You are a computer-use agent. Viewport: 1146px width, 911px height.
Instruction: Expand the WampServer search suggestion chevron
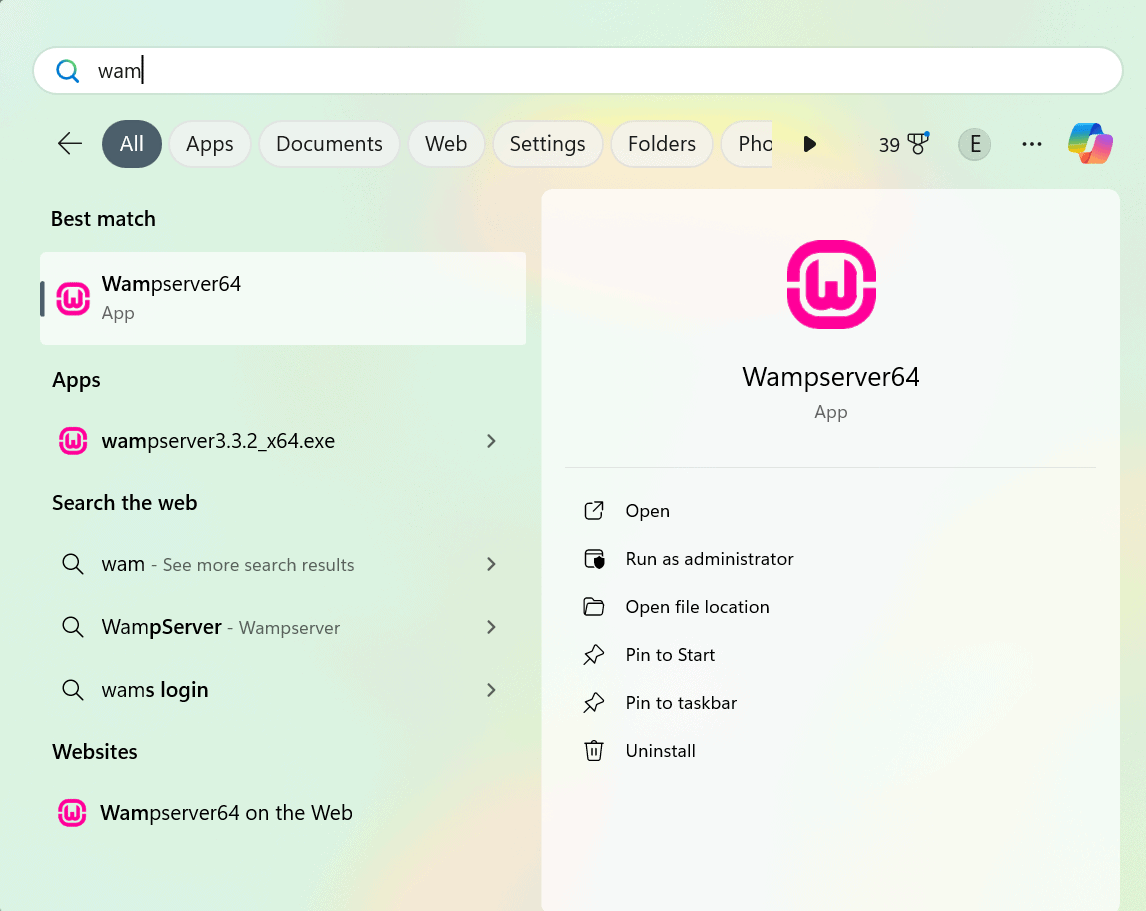491,627
